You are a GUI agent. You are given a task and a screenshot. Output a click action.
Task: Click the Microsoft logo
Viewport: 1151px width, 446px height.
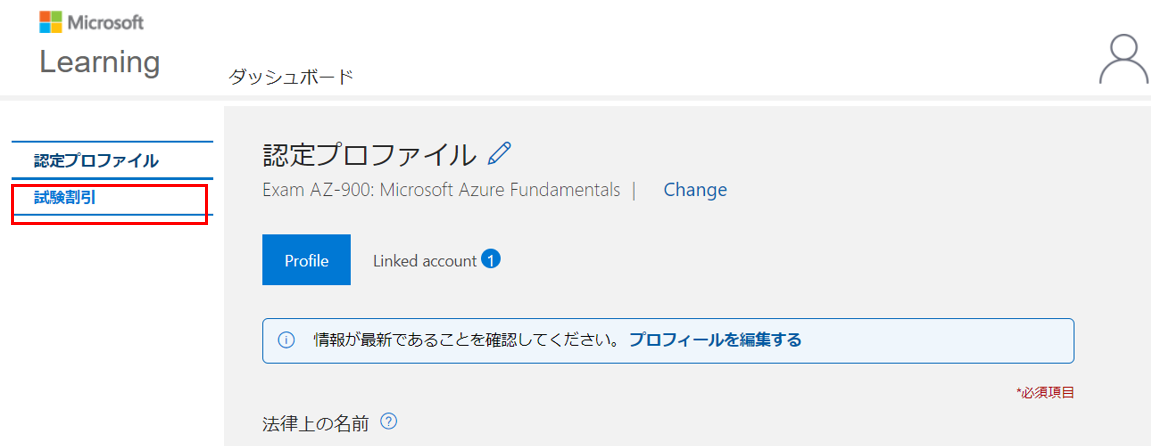tap(92, 22)
